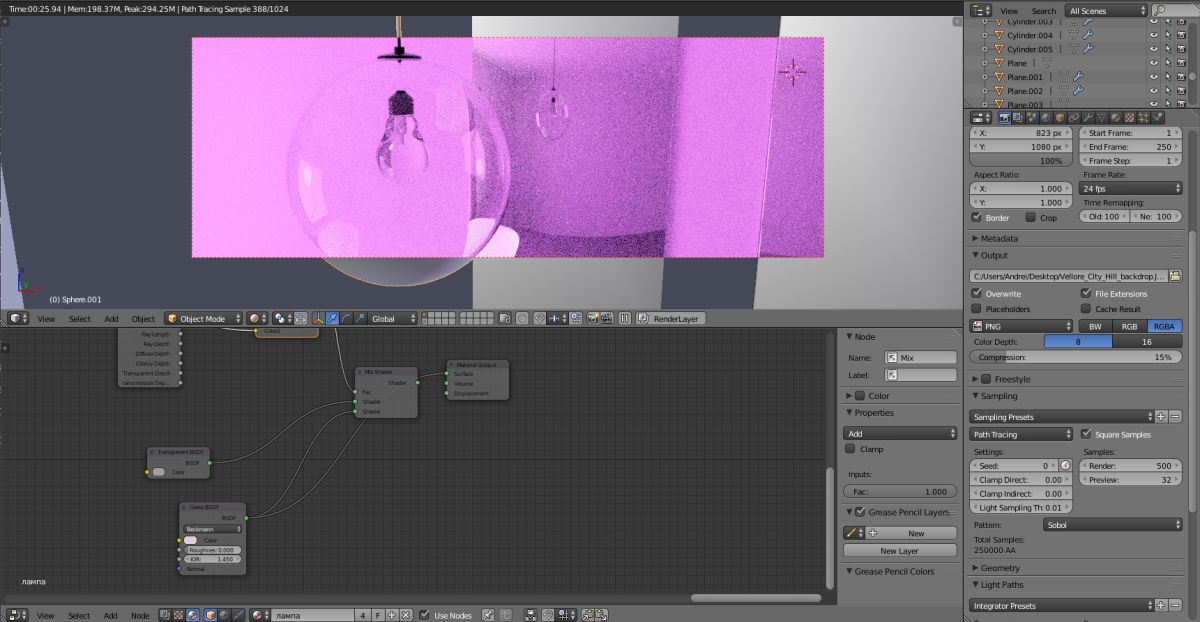Toggle the Square Samples checkbox
The width and height of the screenshot is (1200, 622).
(1086, 434)
